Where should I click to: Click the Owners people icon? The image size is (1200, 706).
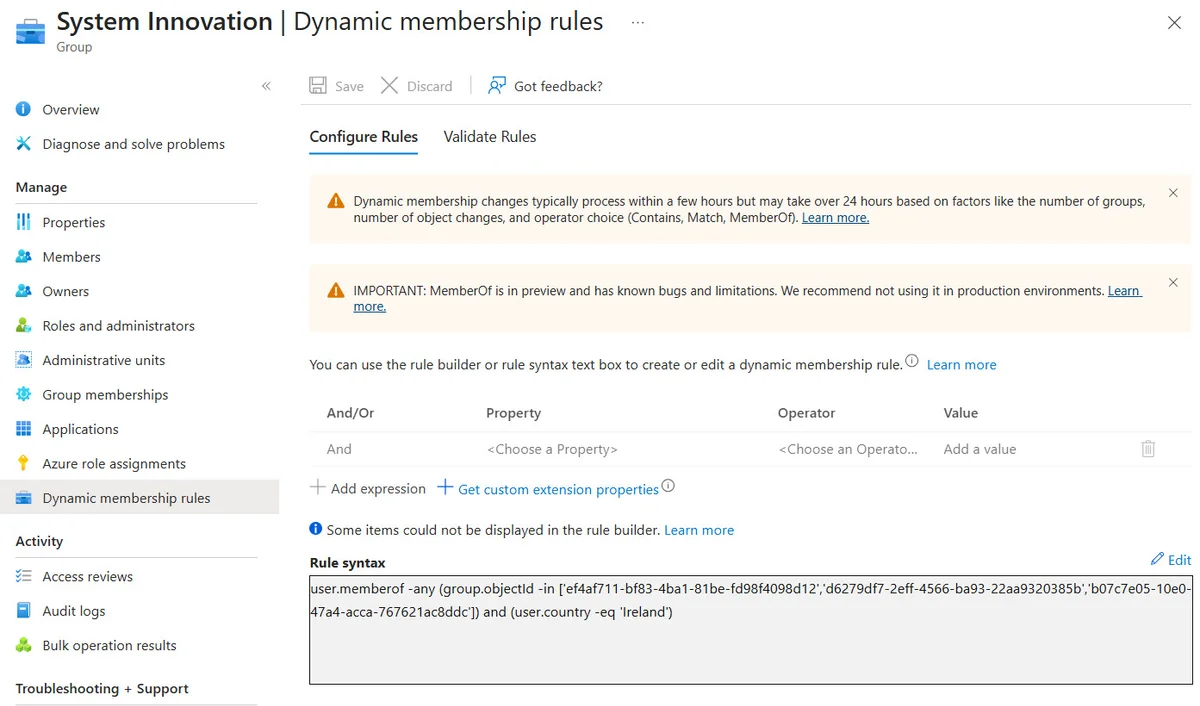point(23,291)
